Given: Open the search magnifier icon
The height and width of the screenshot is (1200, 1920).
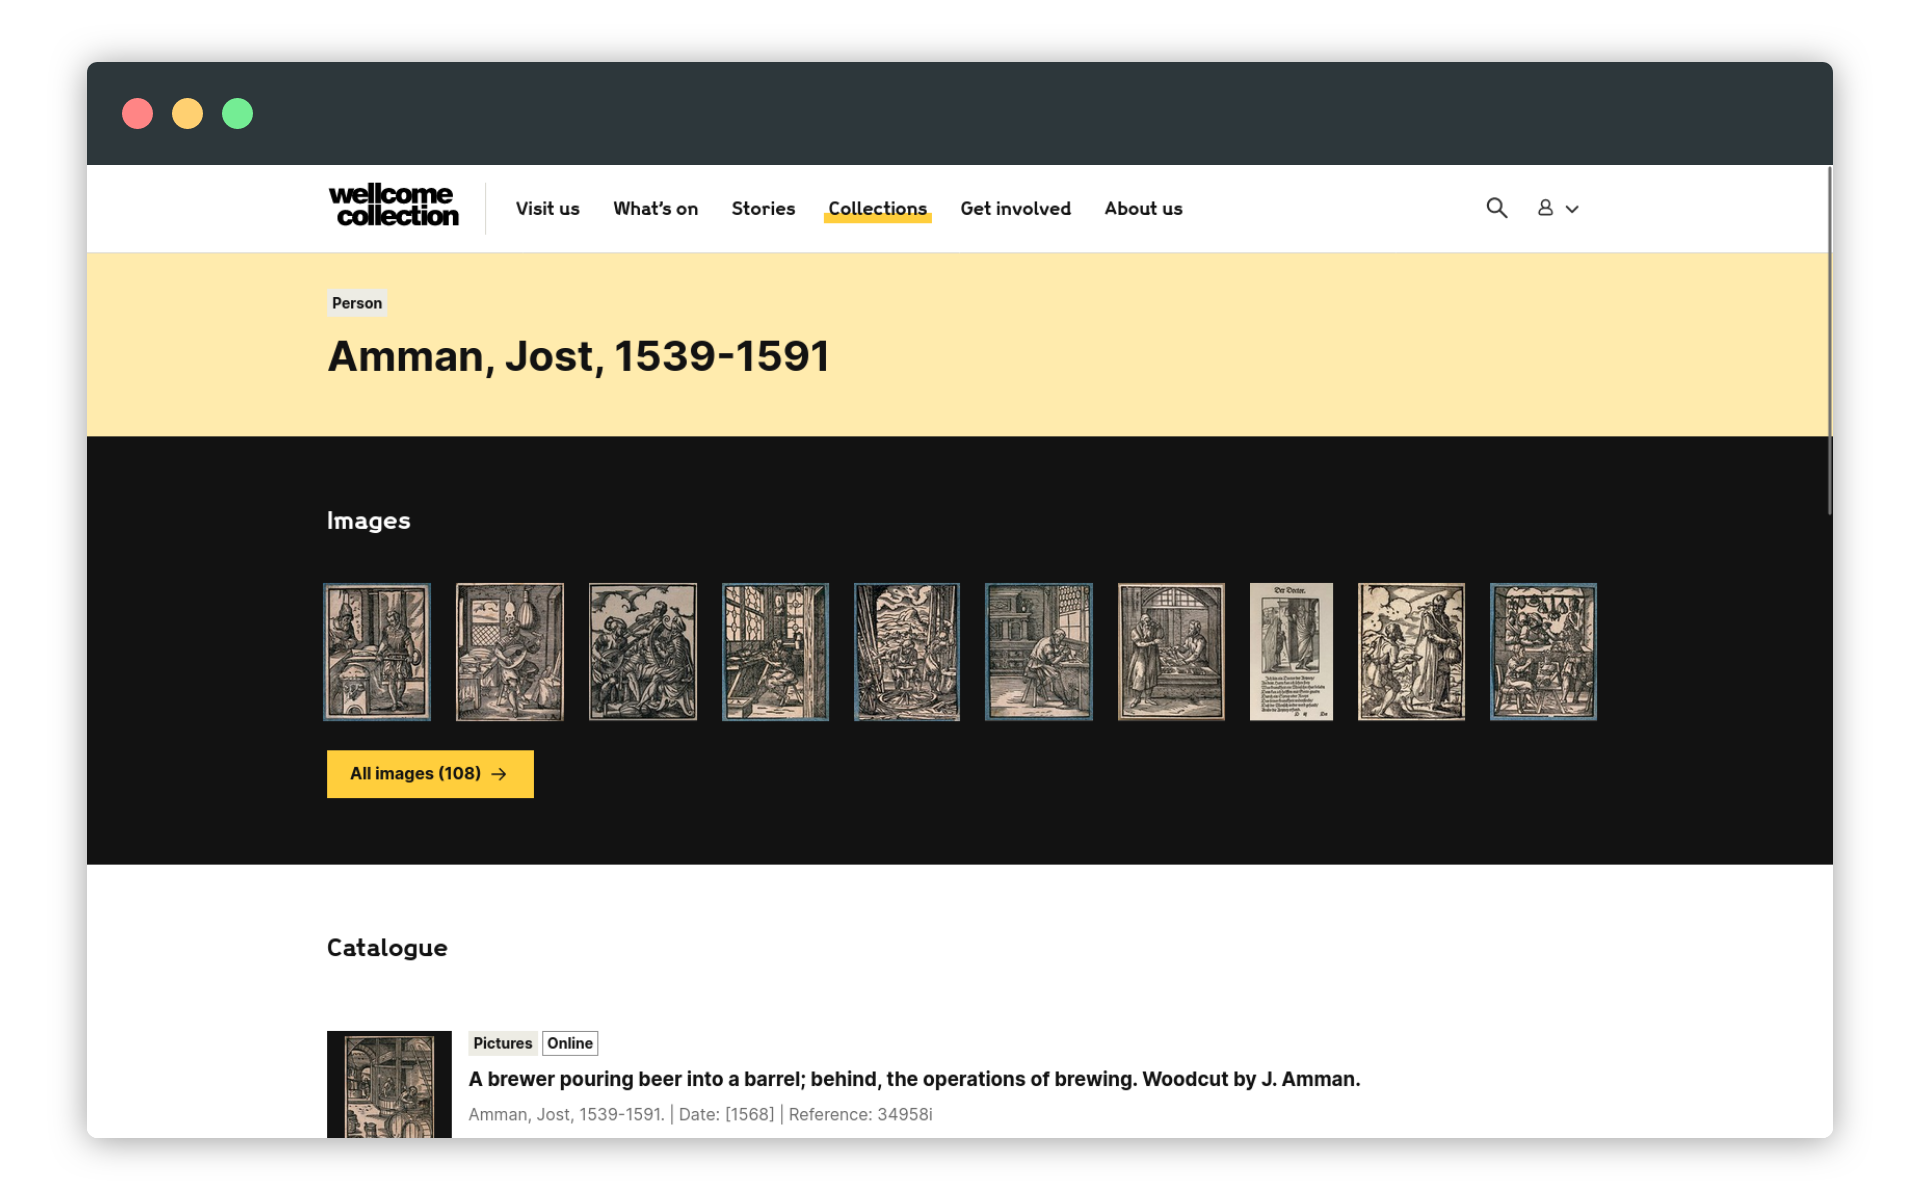Looking at the screenshot, I should pos(1496,208).
